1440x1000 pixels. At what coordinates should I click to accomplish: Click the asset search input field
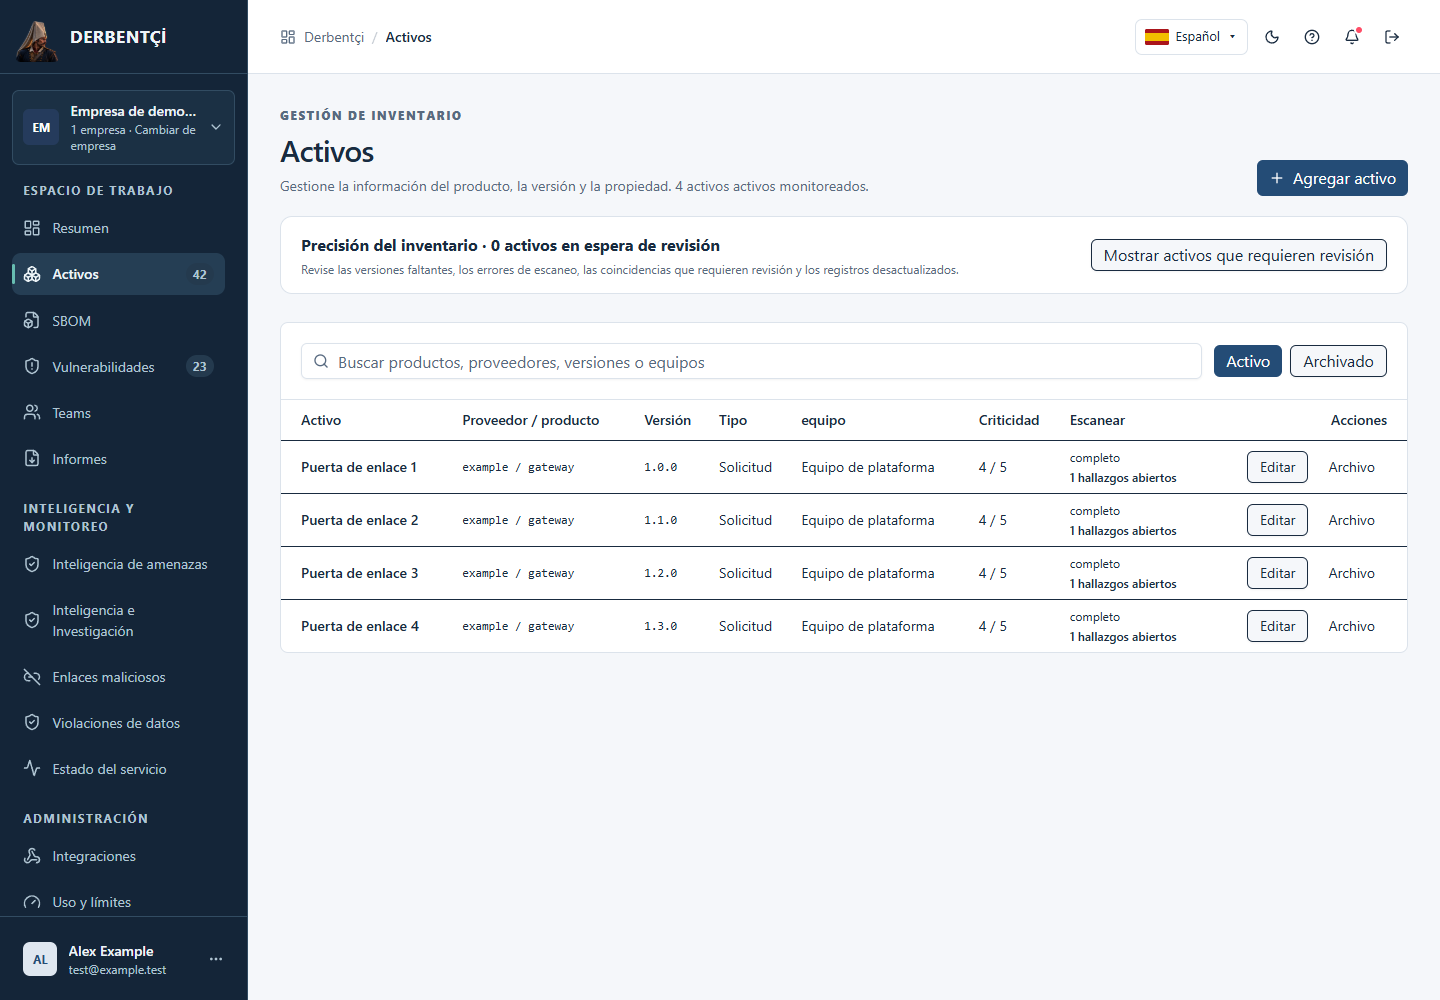pyautogui.click(x=751, y=361)
